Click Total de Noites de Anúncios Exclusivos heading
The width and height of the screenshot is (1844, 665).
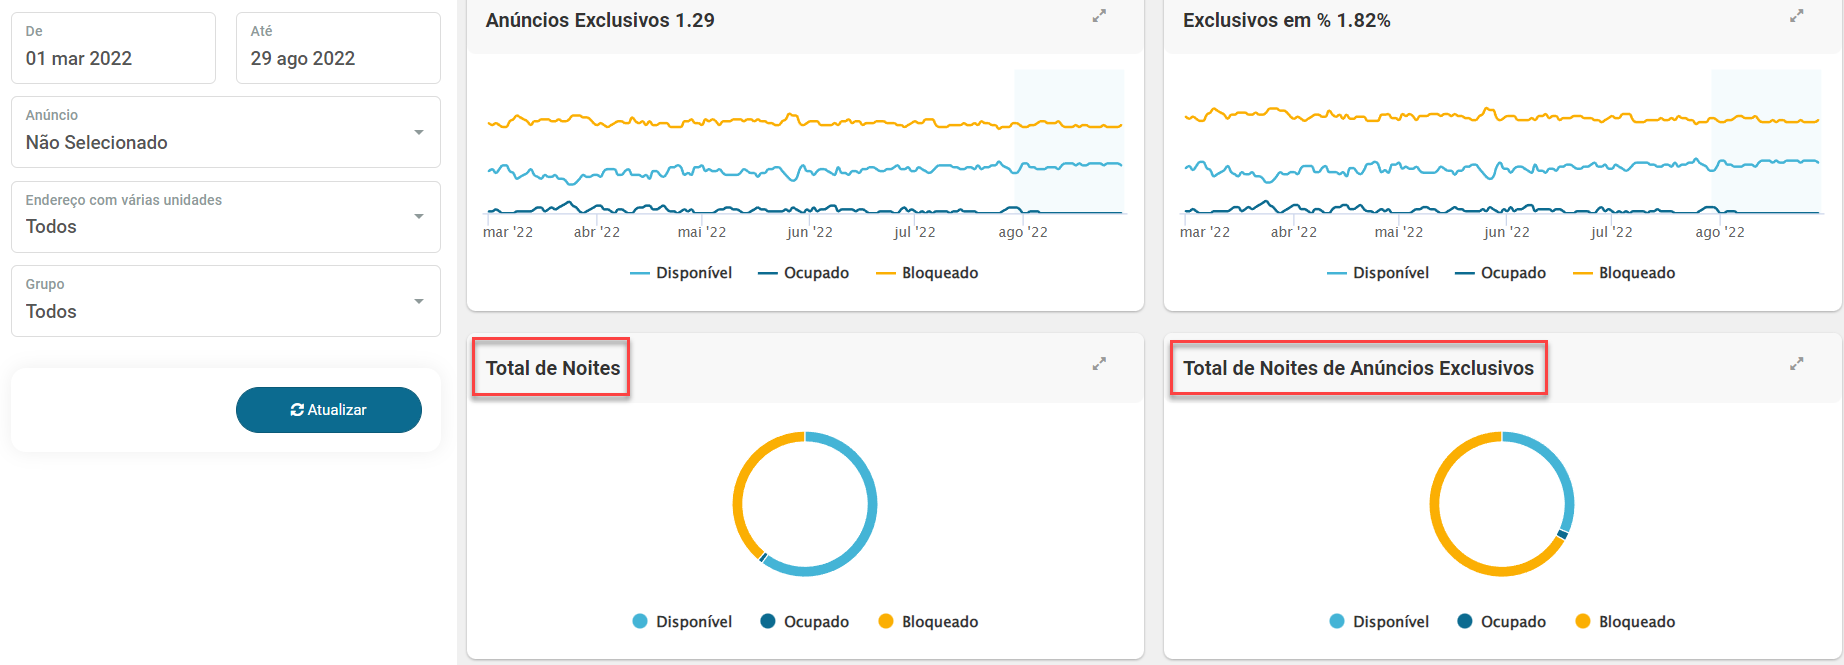(1358, 368)
